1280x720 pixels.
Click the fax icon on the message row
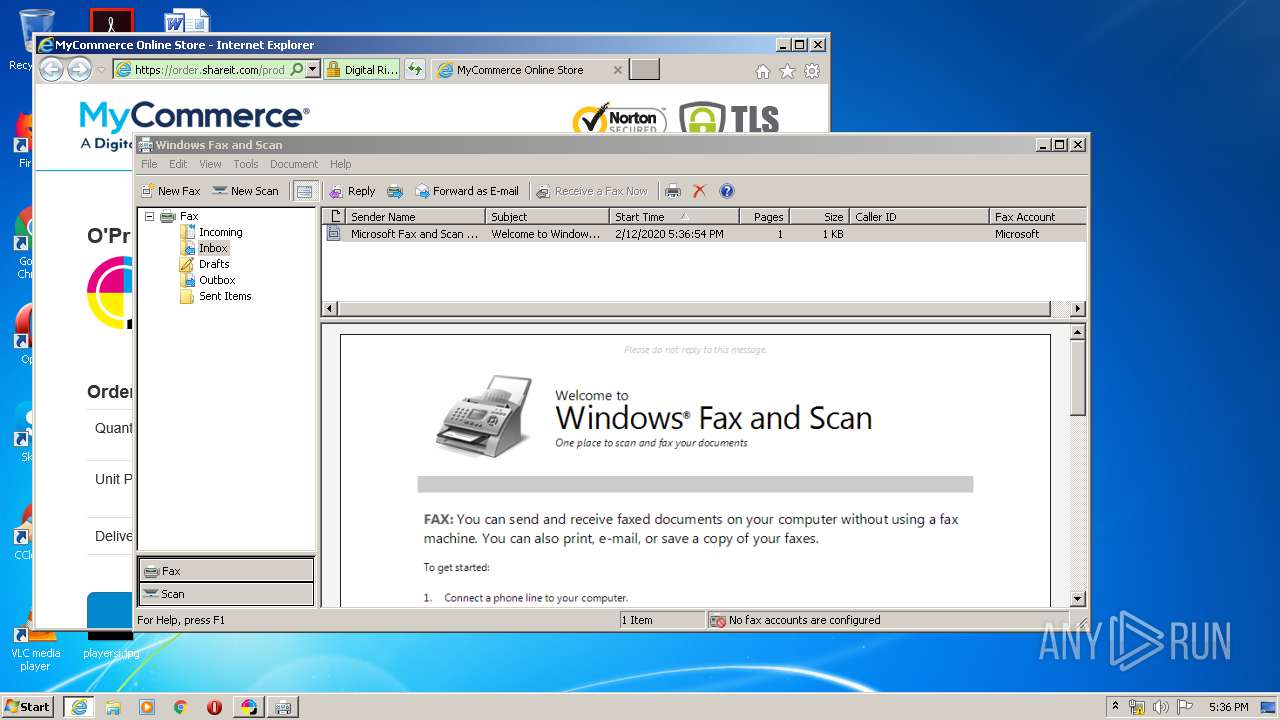[333, 234]
